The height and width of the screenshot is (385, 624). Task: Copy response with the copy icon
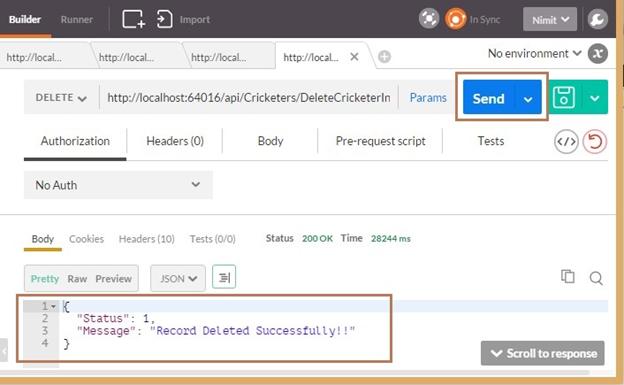point(567,276)
